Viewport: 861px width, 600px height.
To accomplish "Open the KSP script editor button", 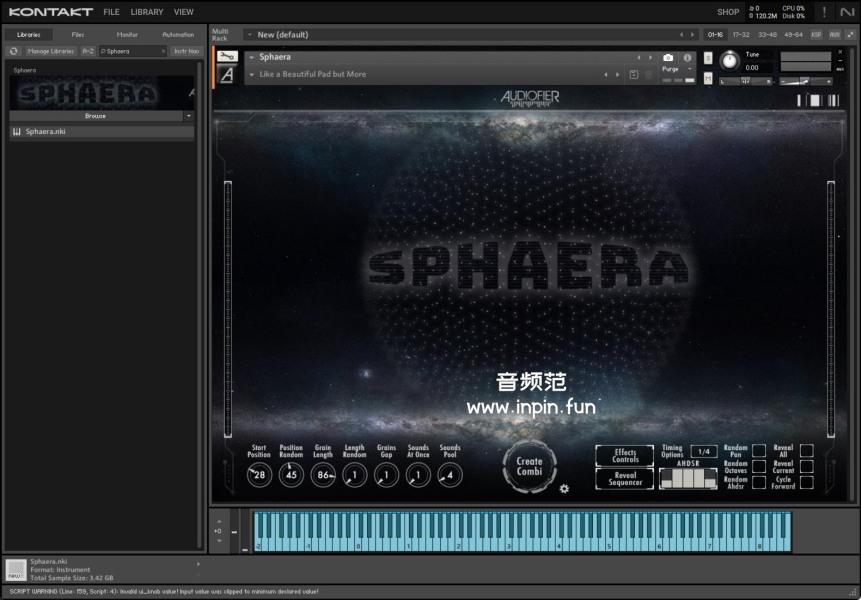I will click(816, 34).
